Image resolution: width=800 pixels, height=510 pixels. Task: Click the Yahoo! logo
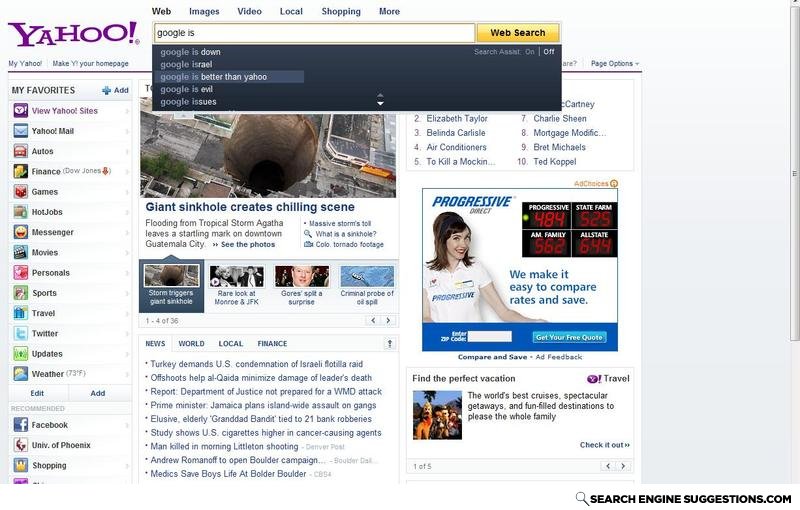[73, 34]
